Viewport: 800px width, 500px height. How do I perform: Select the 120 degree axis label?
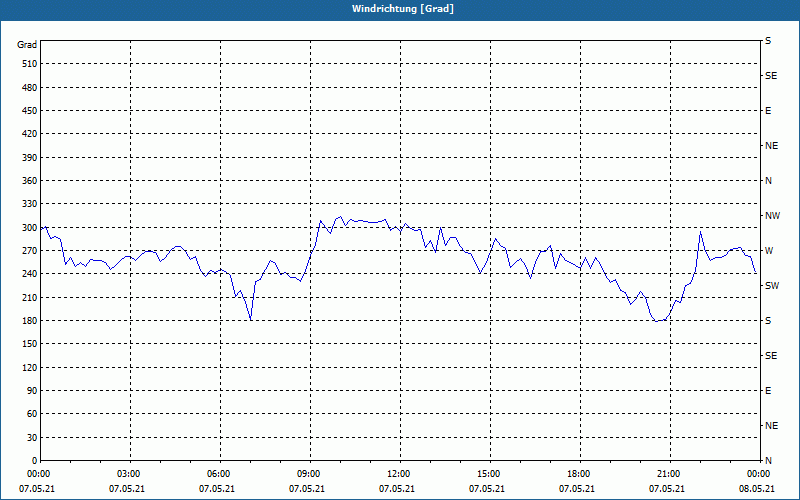click(x=30, y=367)
